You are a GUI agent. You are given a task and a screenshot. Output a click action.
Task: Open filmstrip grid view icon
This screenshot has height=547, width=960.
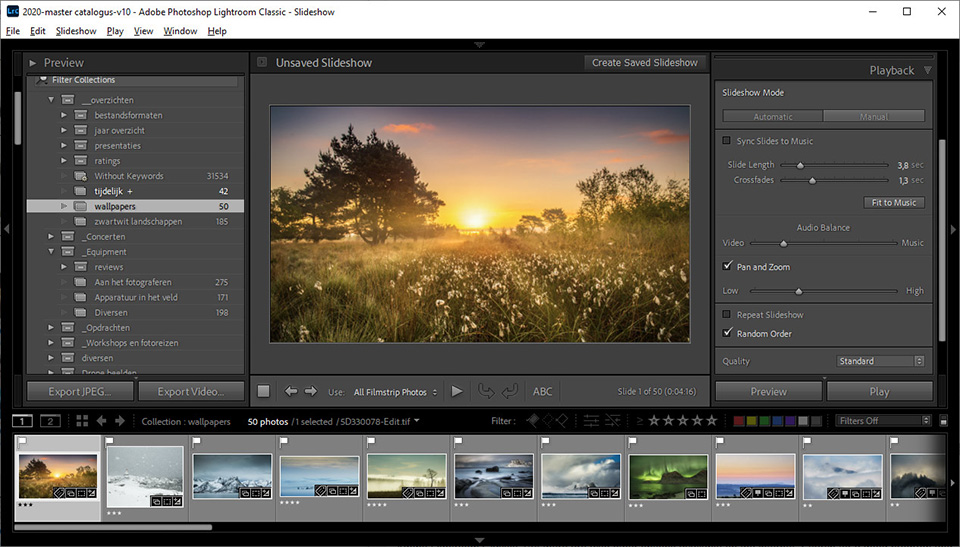[82, 421]
